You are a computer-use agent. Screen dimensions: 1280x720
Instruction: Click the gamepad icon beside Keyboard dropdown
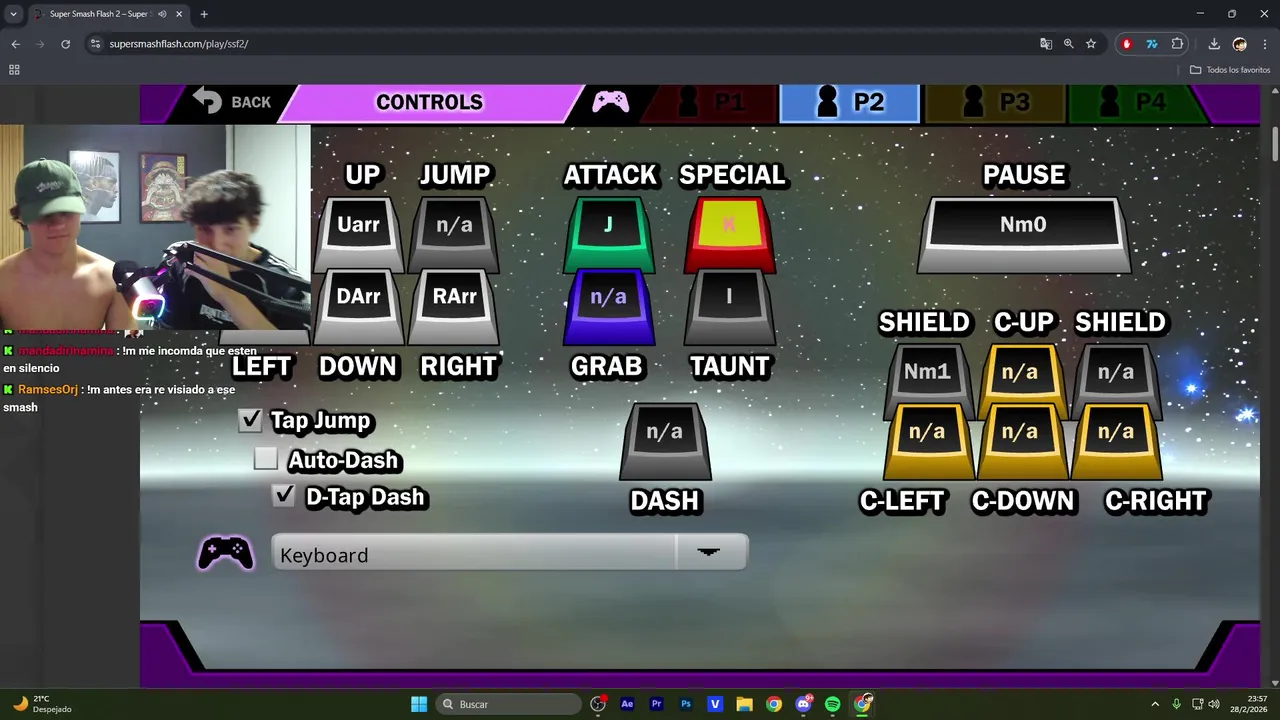click(x=225, y=553)
